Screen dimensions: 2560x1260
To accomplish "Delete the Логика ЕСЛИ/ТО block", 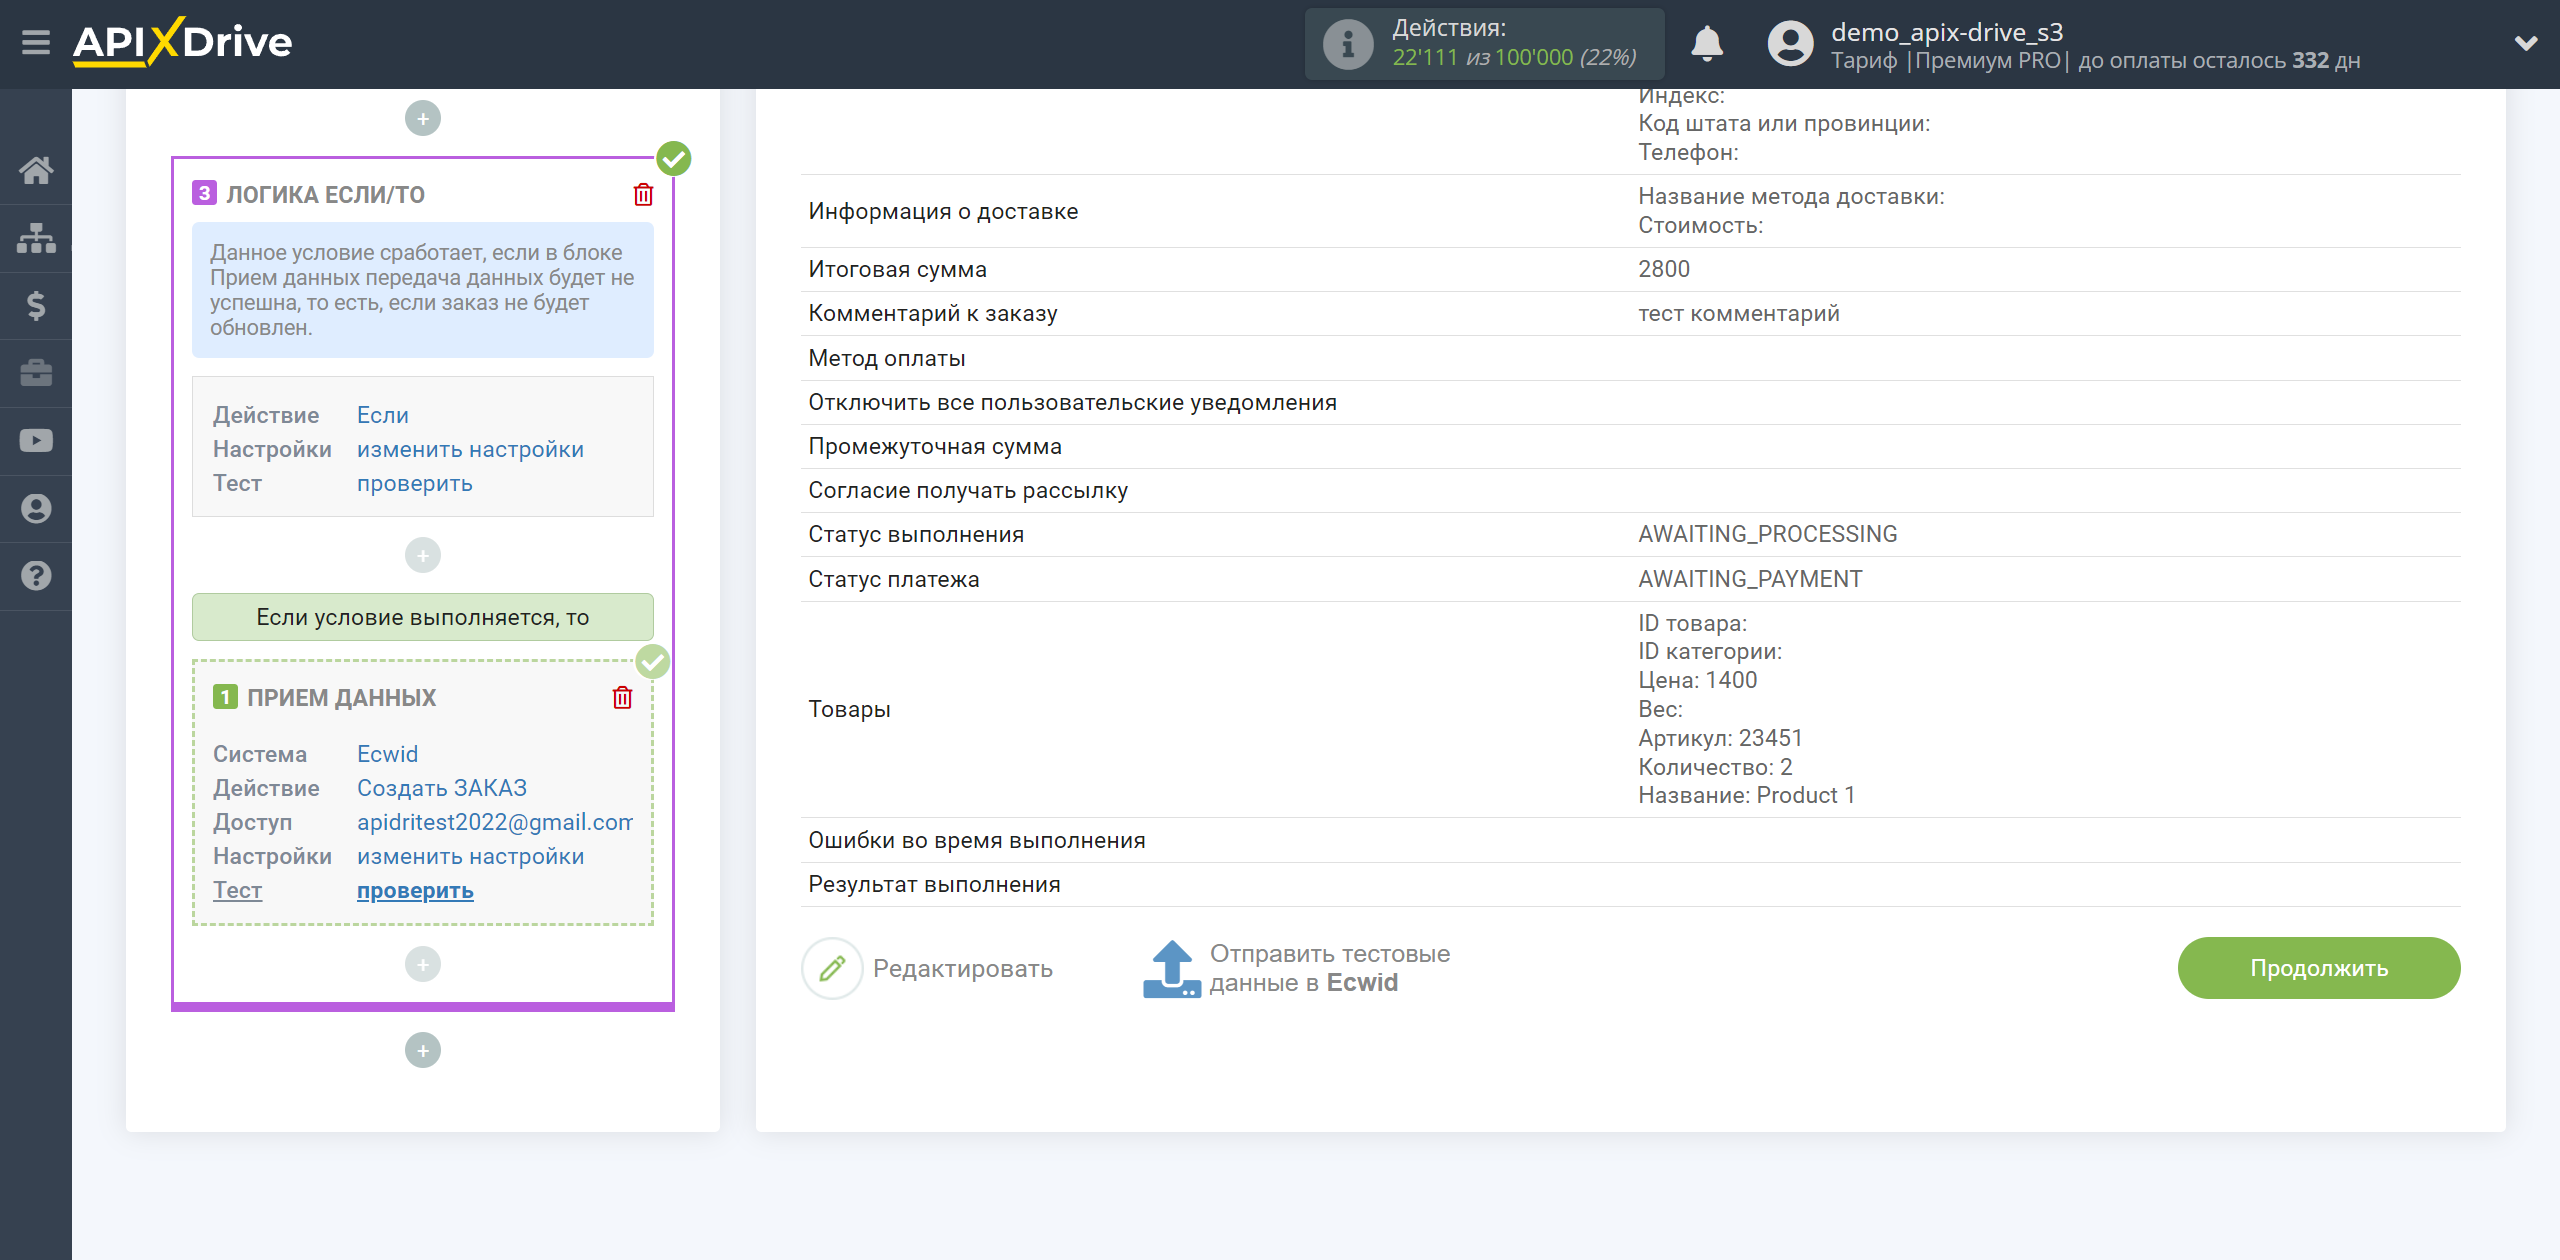I will (643, 194).
